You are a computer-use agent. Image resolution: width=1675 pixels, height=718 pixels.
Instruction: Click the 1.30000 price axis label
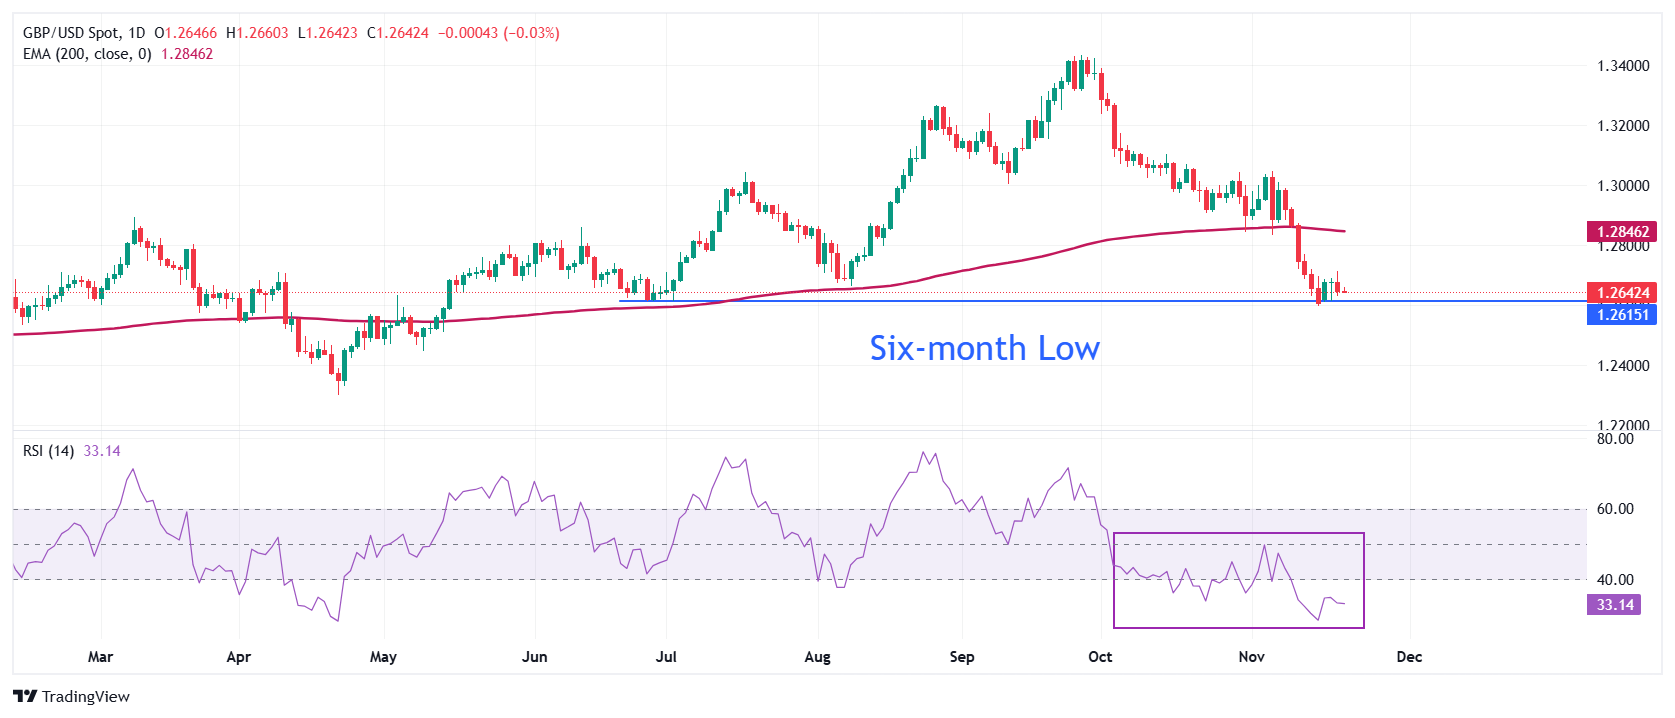click(1623, 186)
